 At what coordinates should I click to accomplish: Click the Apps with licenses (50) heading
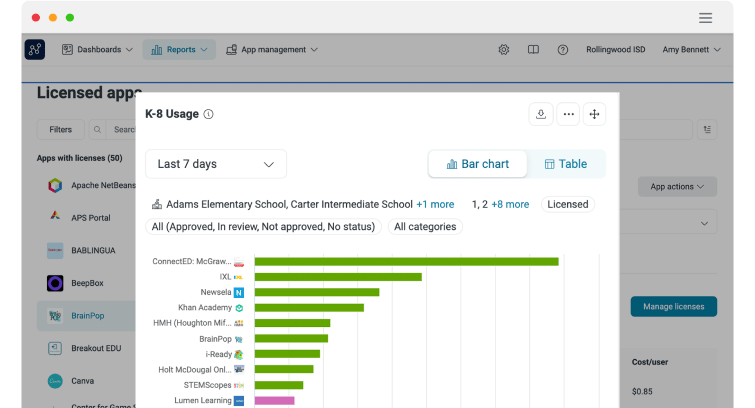79,158
